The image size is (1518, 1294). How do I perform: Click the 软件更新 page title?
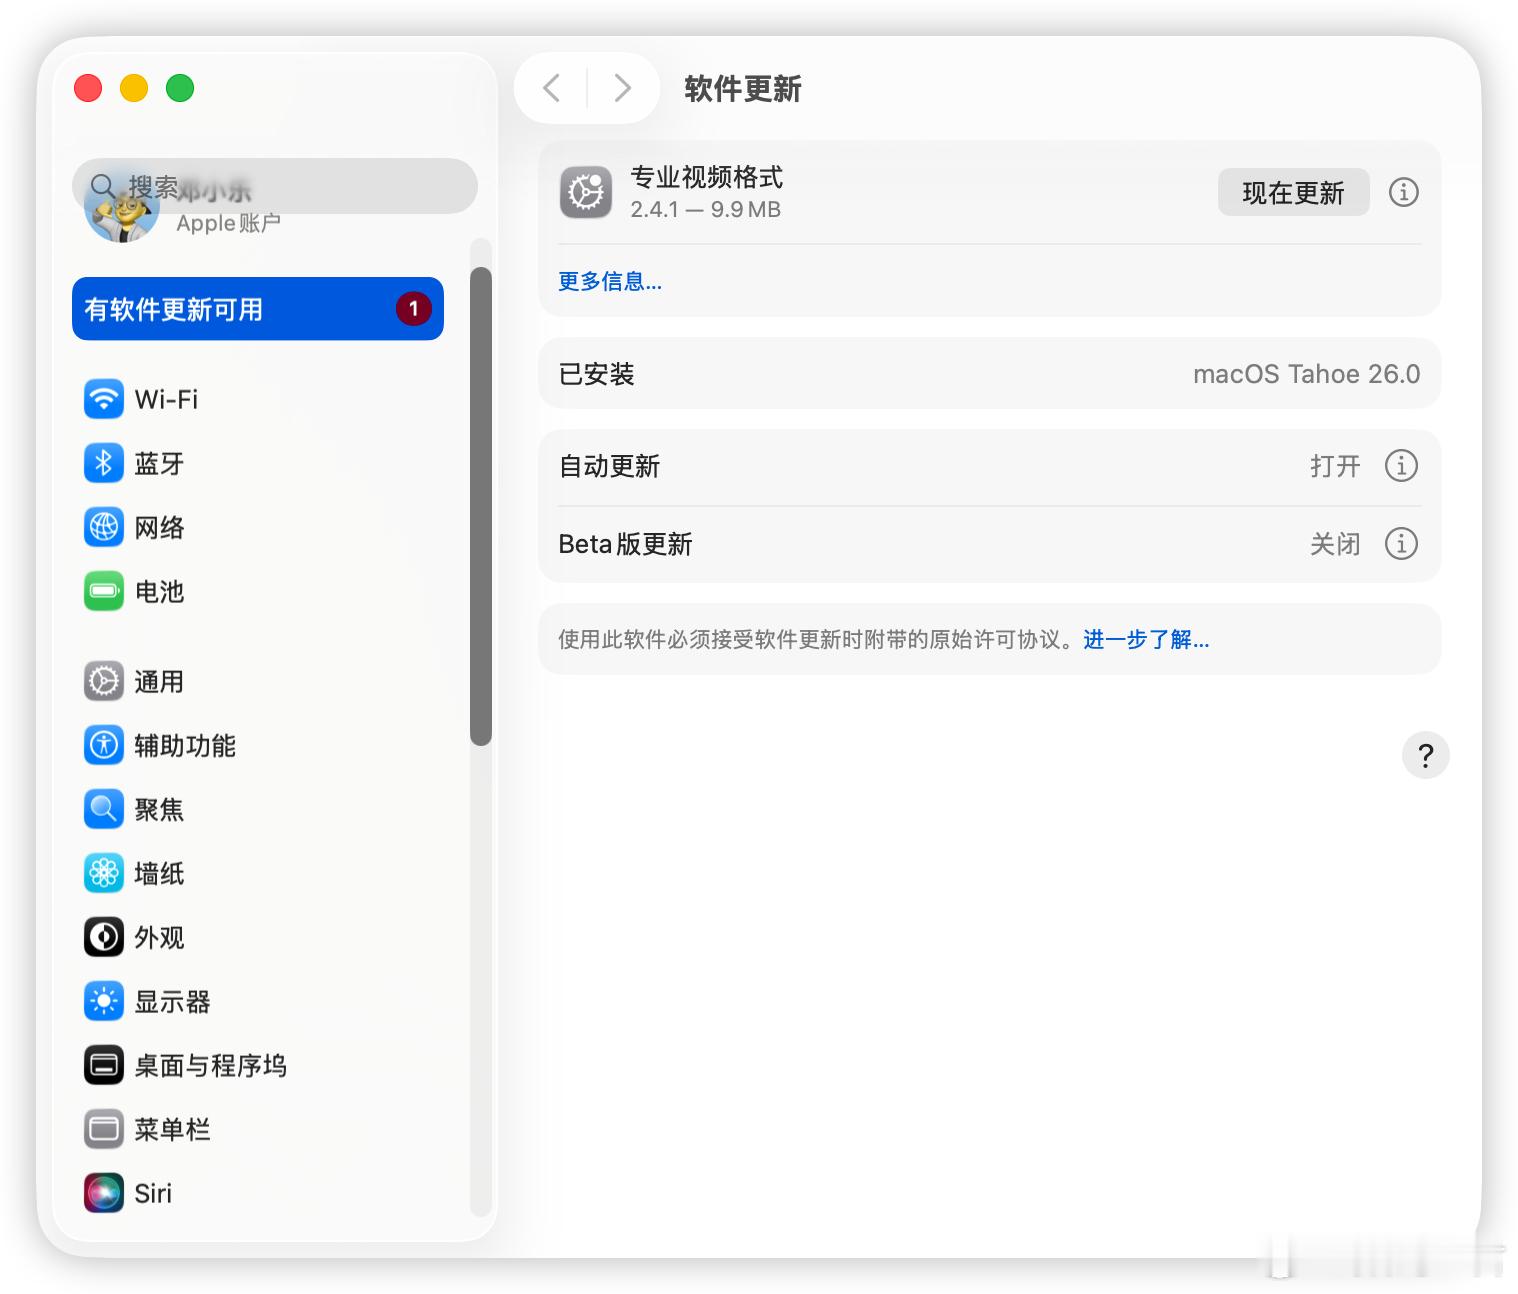[743, 89]
